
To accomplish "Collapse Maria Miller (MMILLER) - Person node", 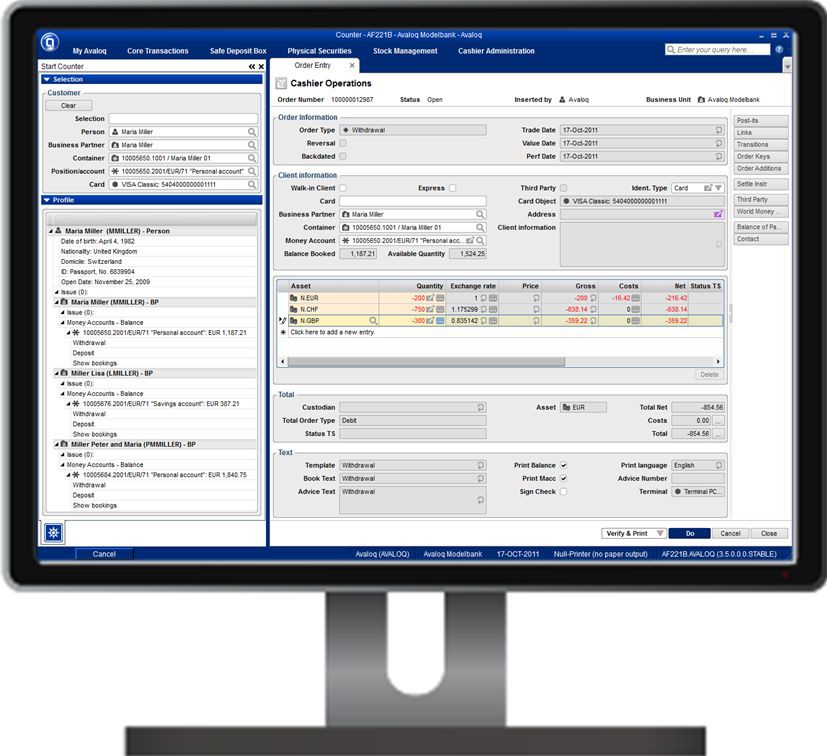I will click(51, 231).
